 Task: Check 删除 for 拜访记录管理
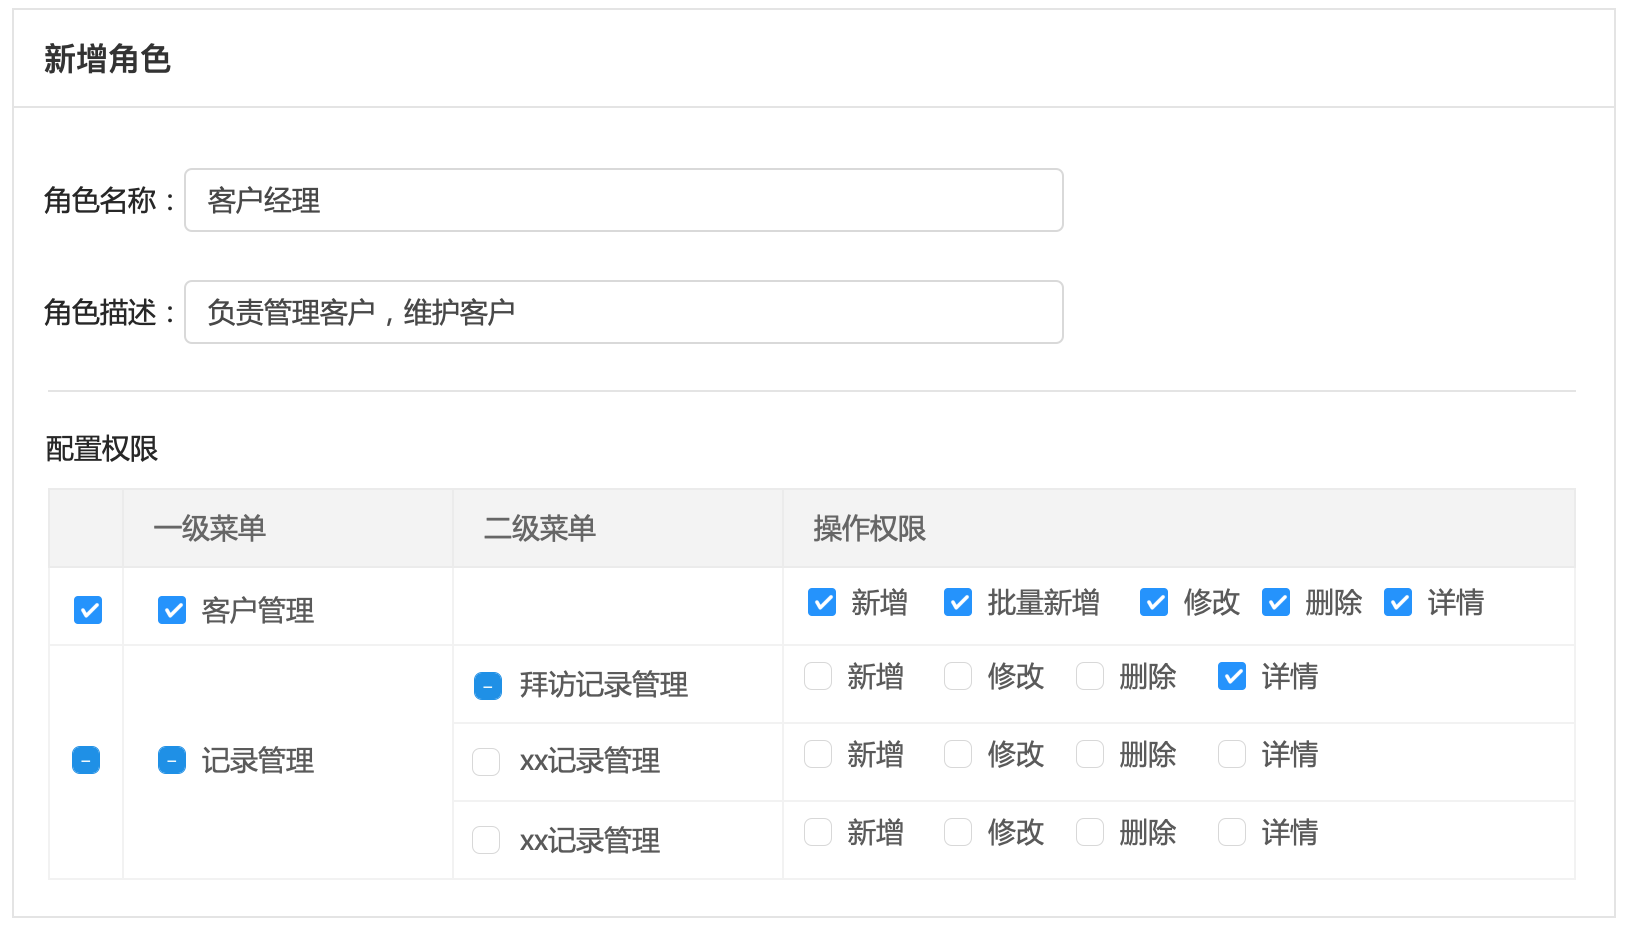[1090, 676]
